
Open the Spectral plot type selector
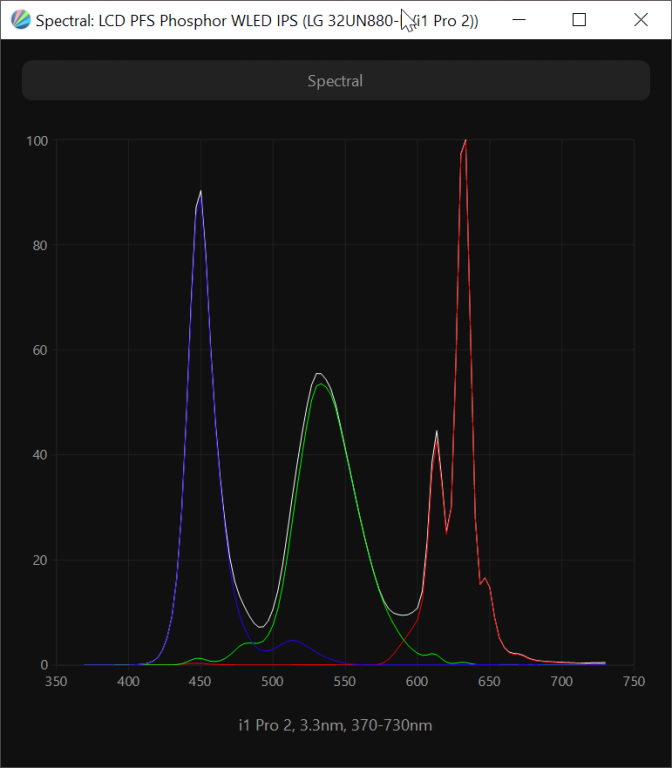tap(336, 81)
